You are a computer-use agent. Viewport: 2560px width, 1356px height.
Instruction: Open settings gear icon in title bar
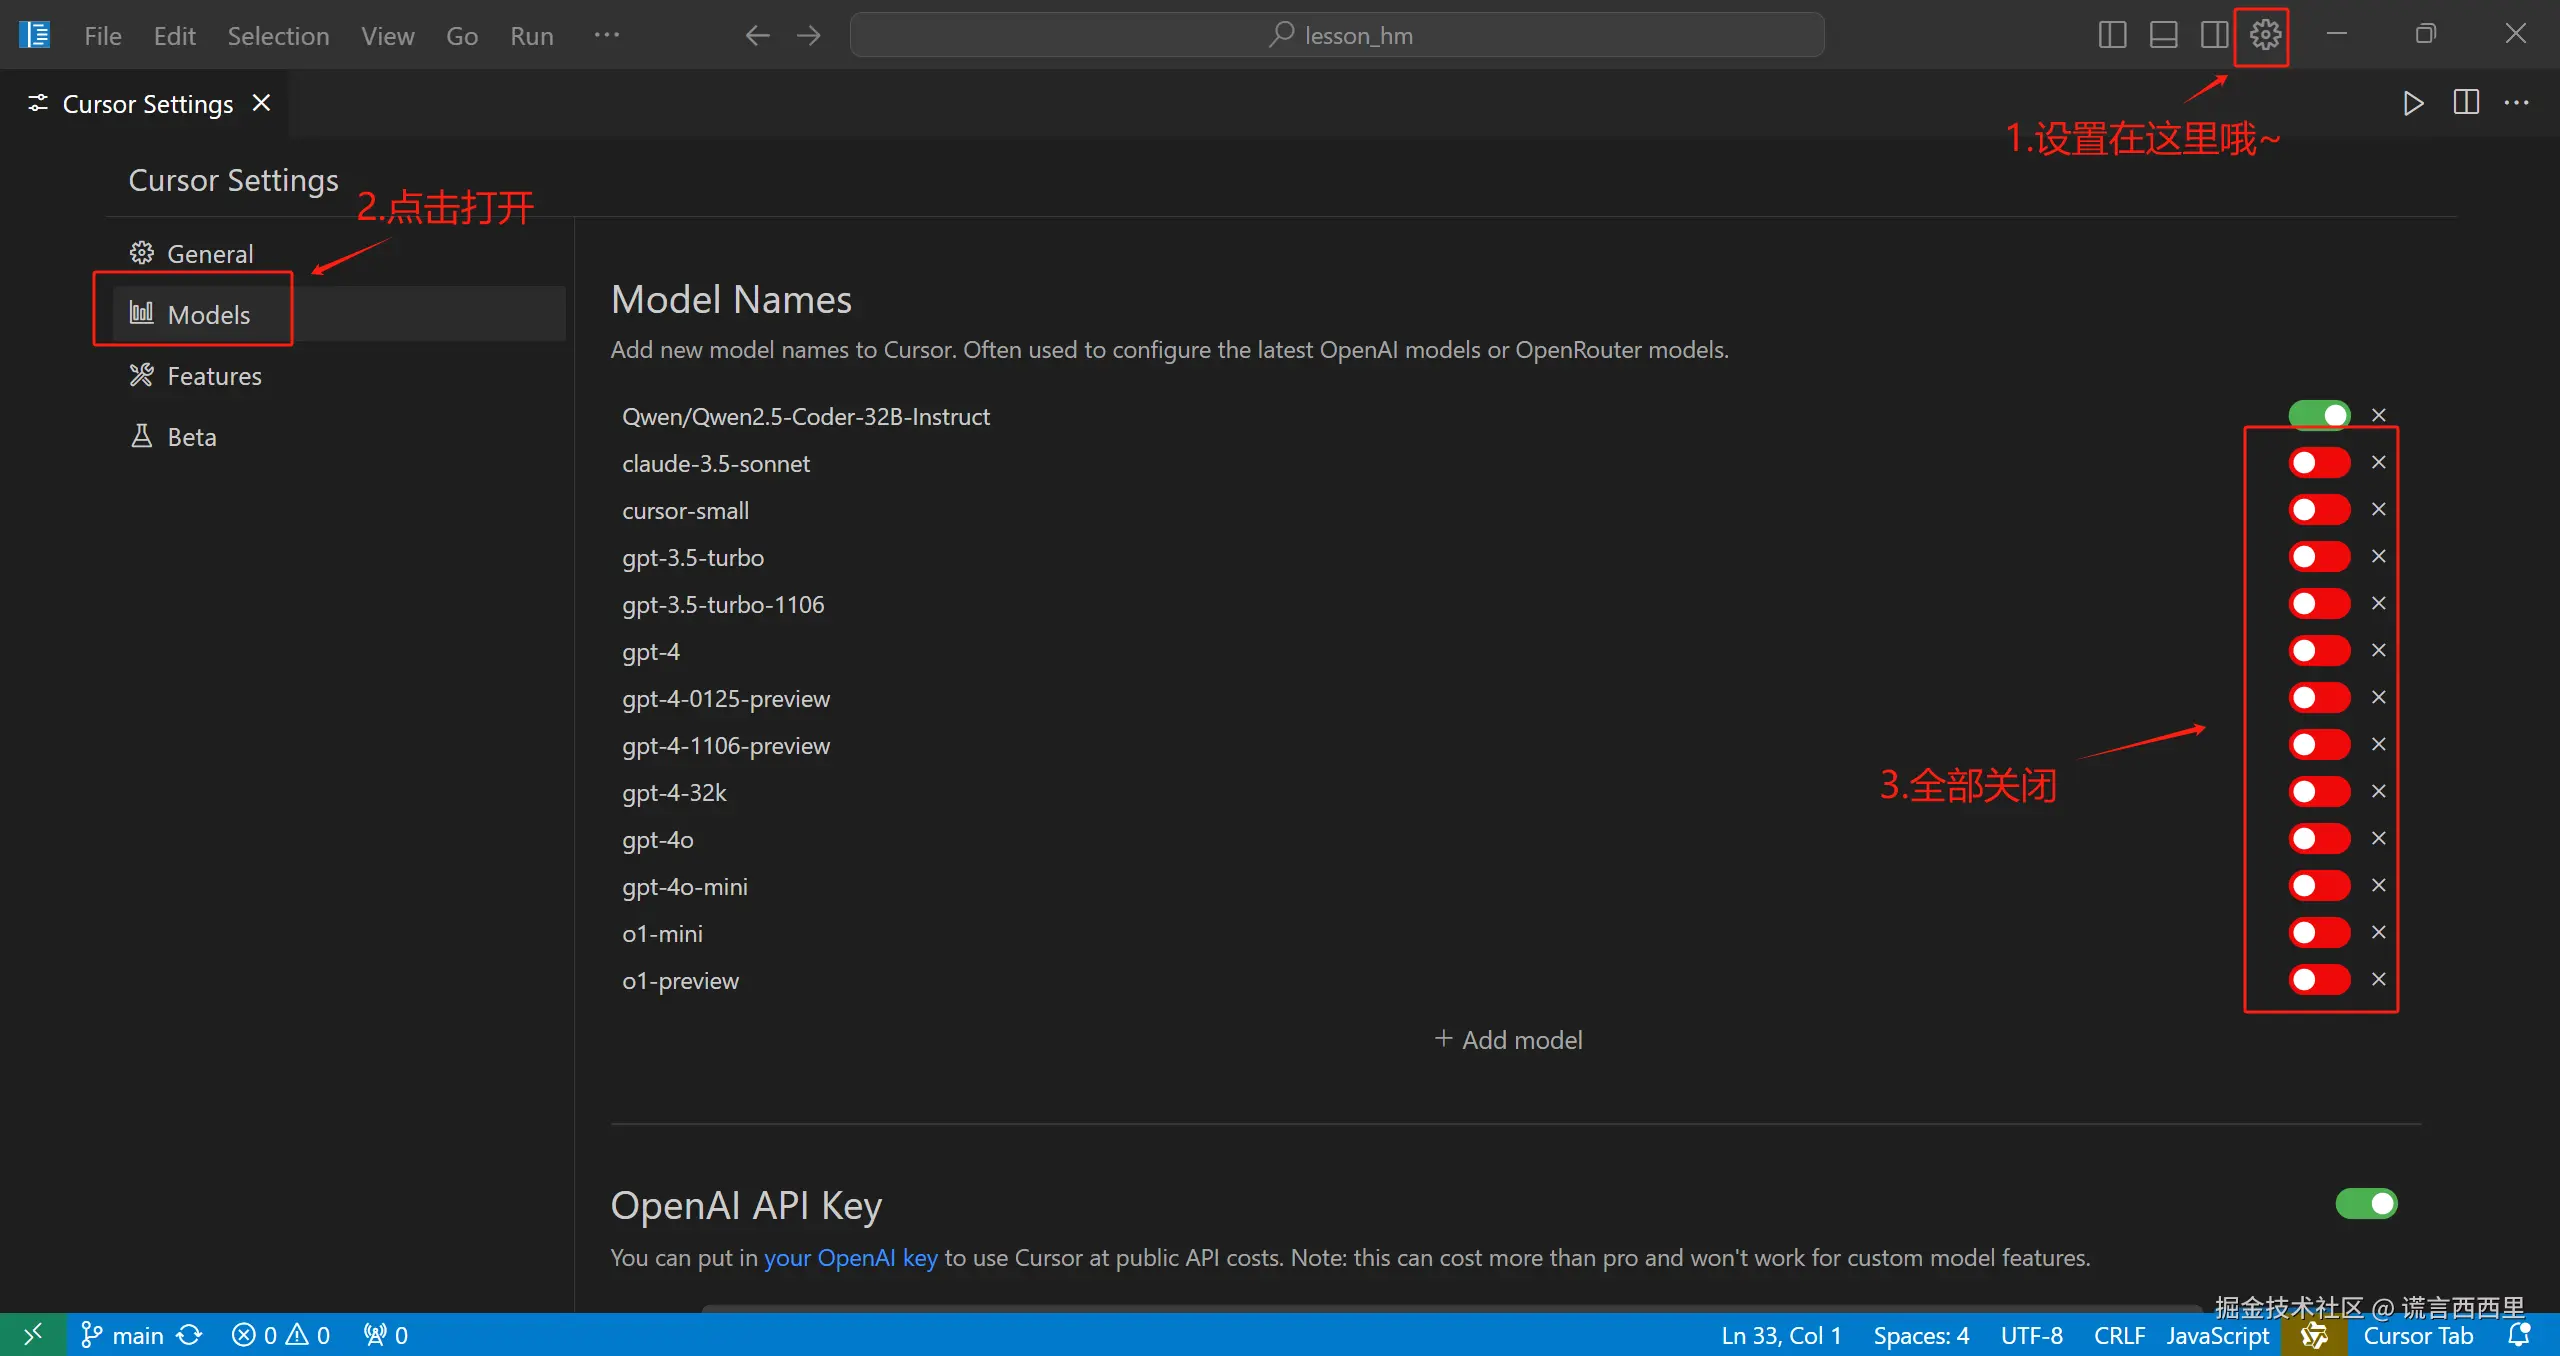[x=2264, y=35]
